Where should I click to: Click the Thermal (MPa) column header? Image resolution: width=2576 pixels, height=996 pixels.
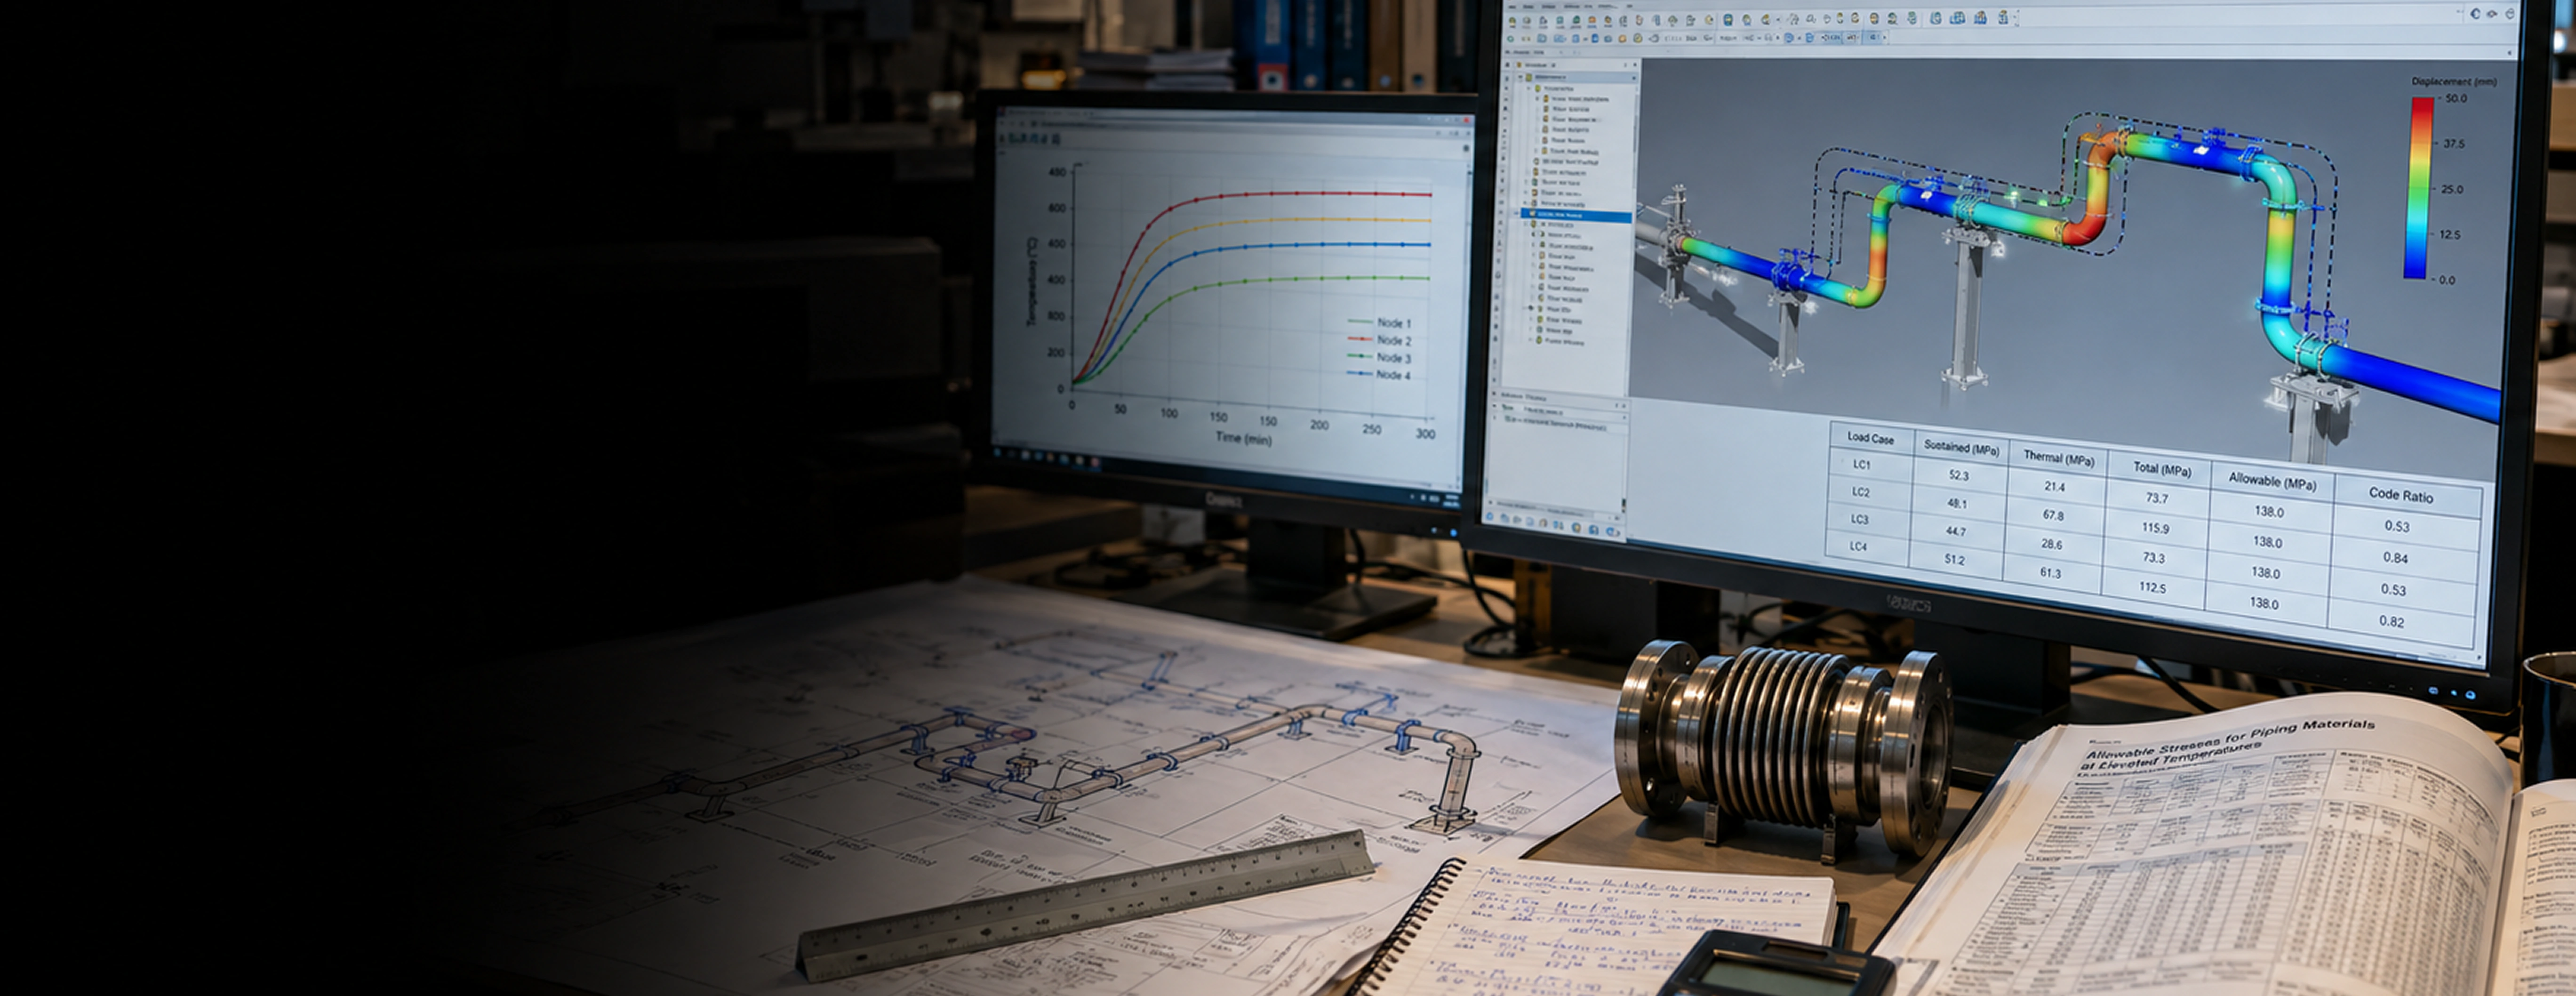point(2059,458)
